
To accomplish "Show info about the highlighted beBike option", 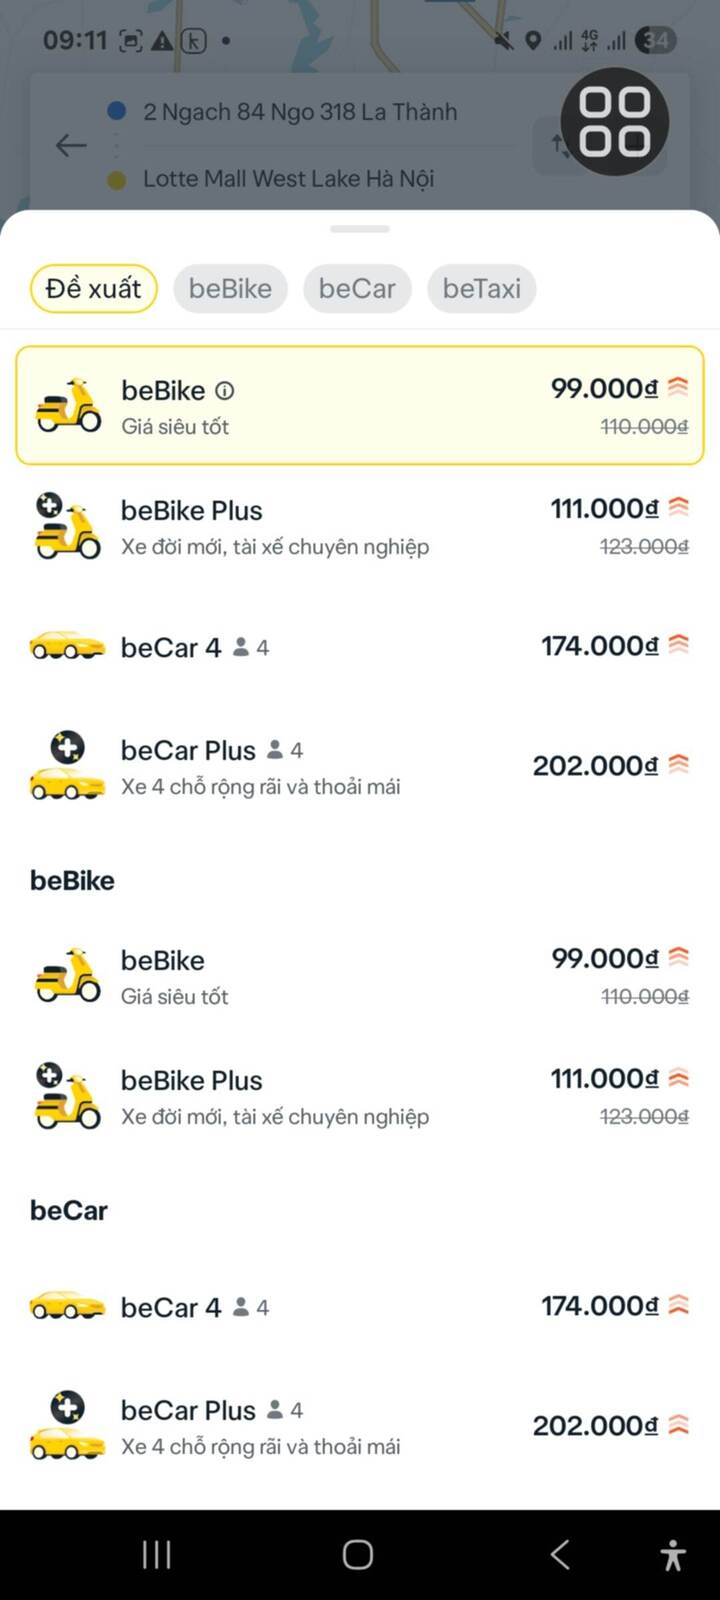I will coord(225,391).
